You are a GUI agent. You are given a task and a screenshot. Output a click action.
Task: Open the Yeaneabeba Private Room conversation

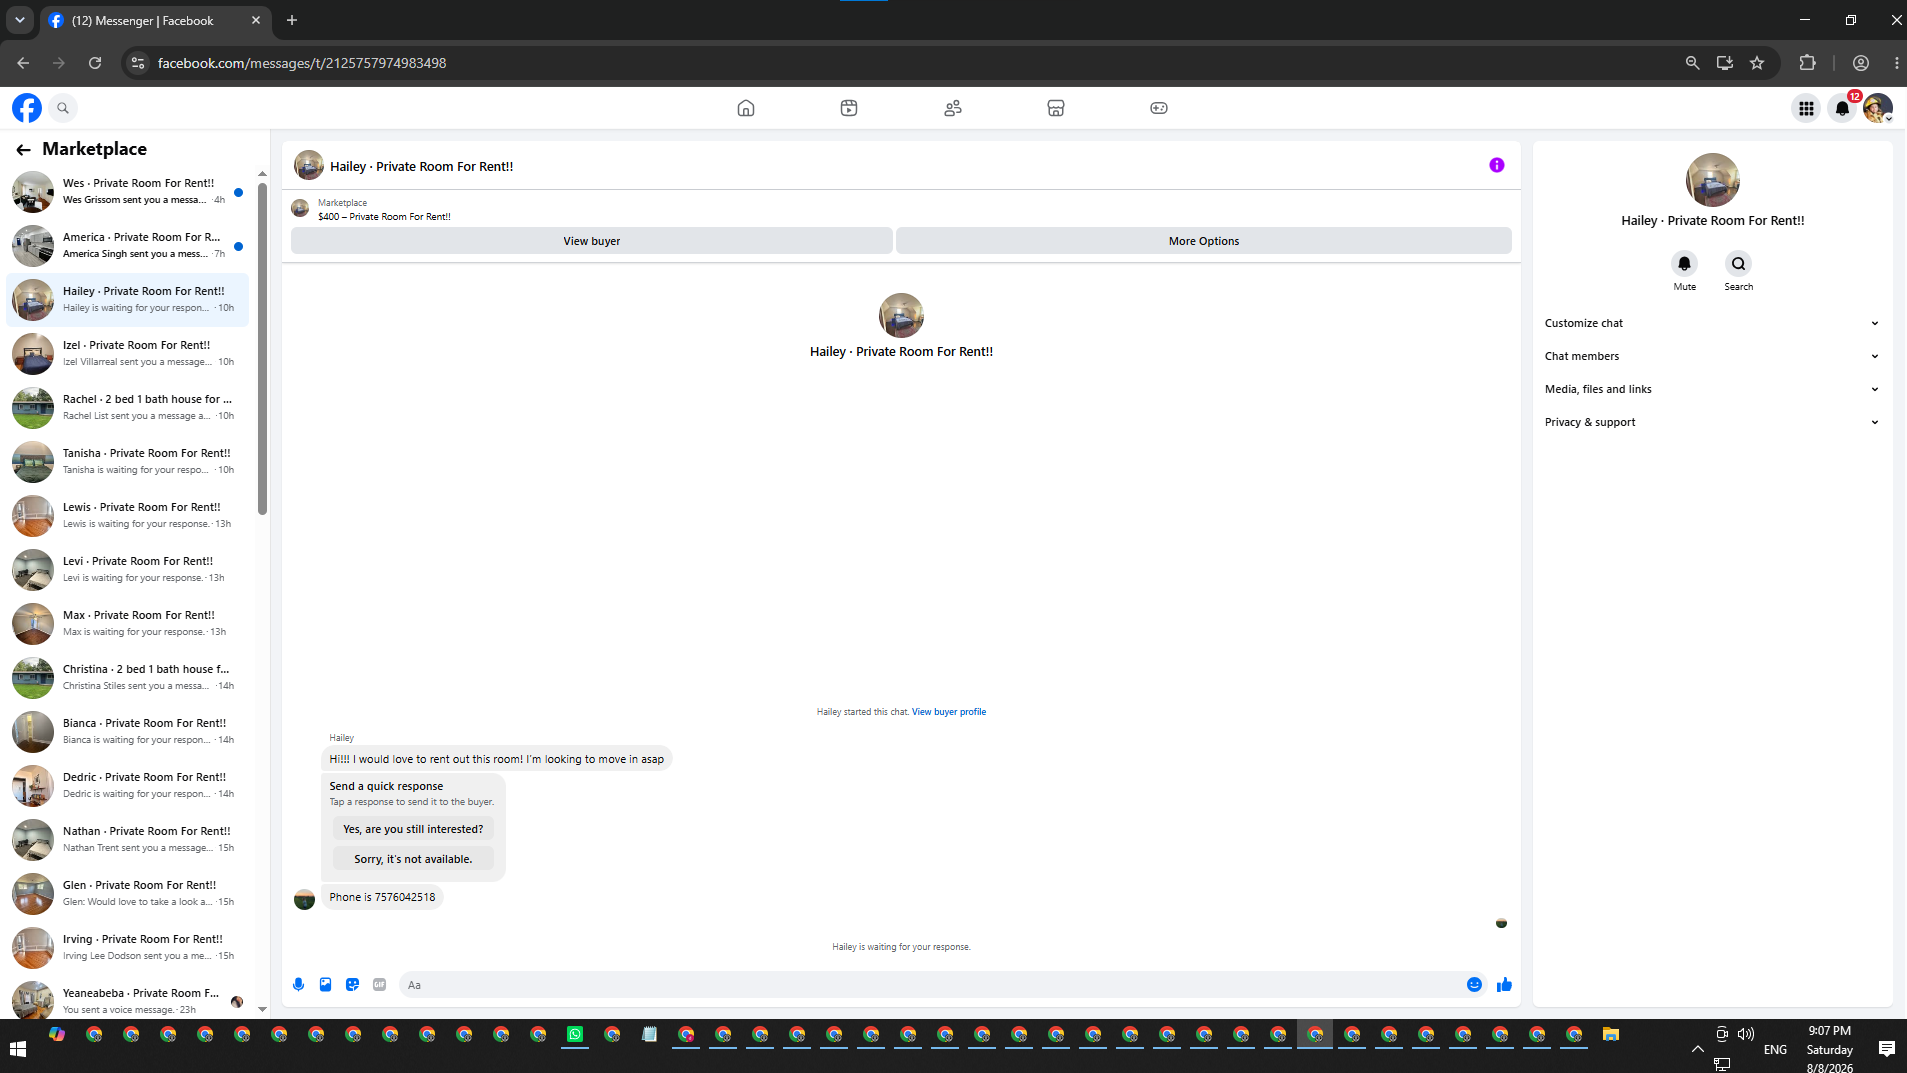[x=128, y=1000]
